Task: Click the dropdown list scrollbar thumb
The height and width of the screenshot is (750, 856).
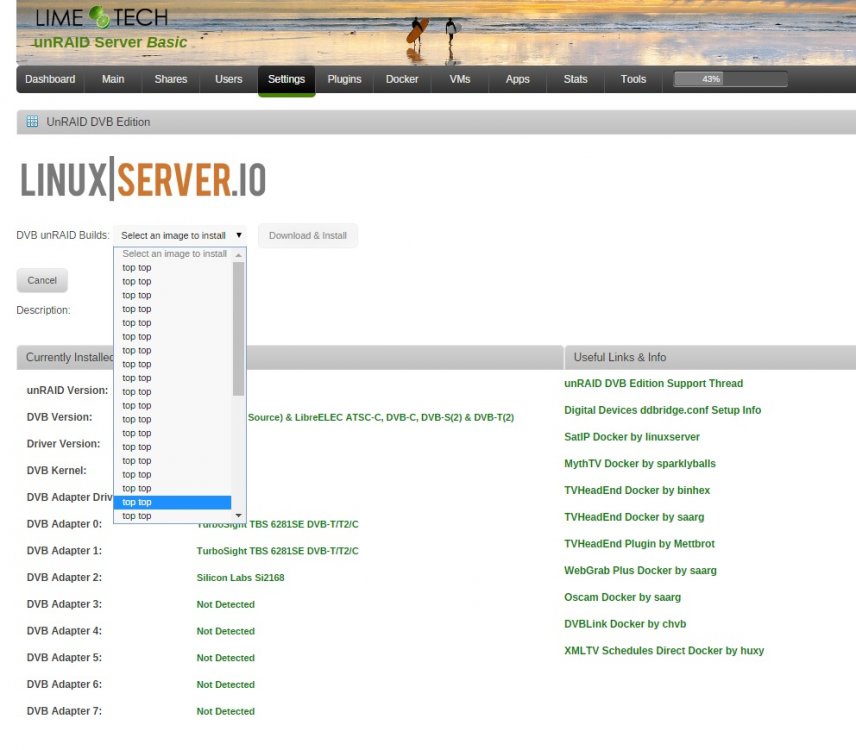Action: click(x=239, y=329)
